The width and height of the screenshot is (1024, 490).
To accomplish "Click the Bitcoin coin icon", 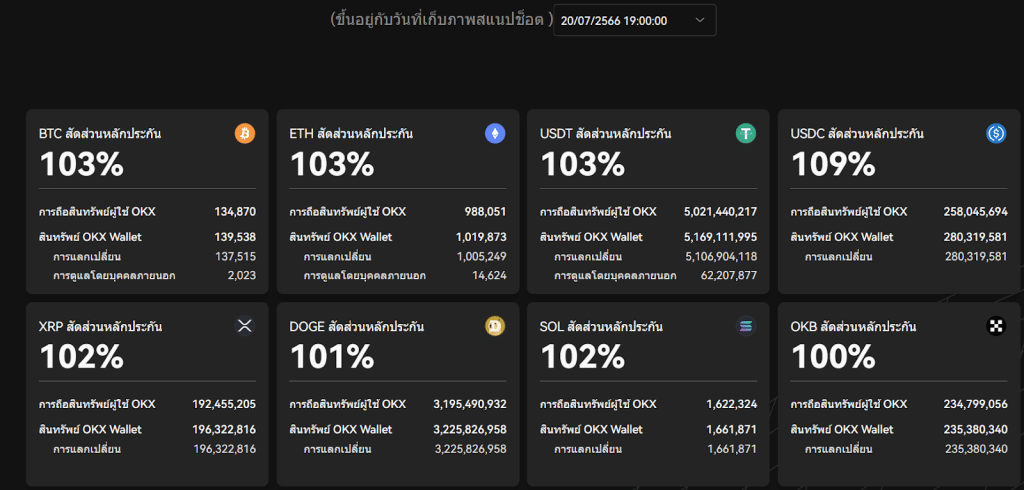I will click(x=245, y=133).
